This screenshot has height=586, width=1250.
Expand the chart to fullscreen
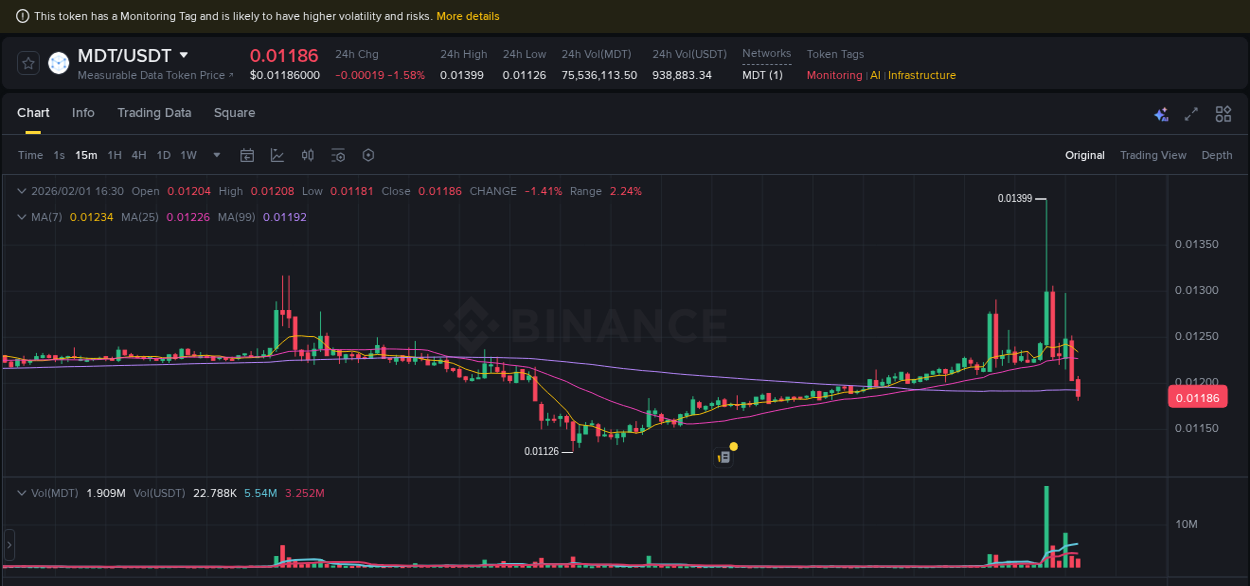coord(1191,115)
